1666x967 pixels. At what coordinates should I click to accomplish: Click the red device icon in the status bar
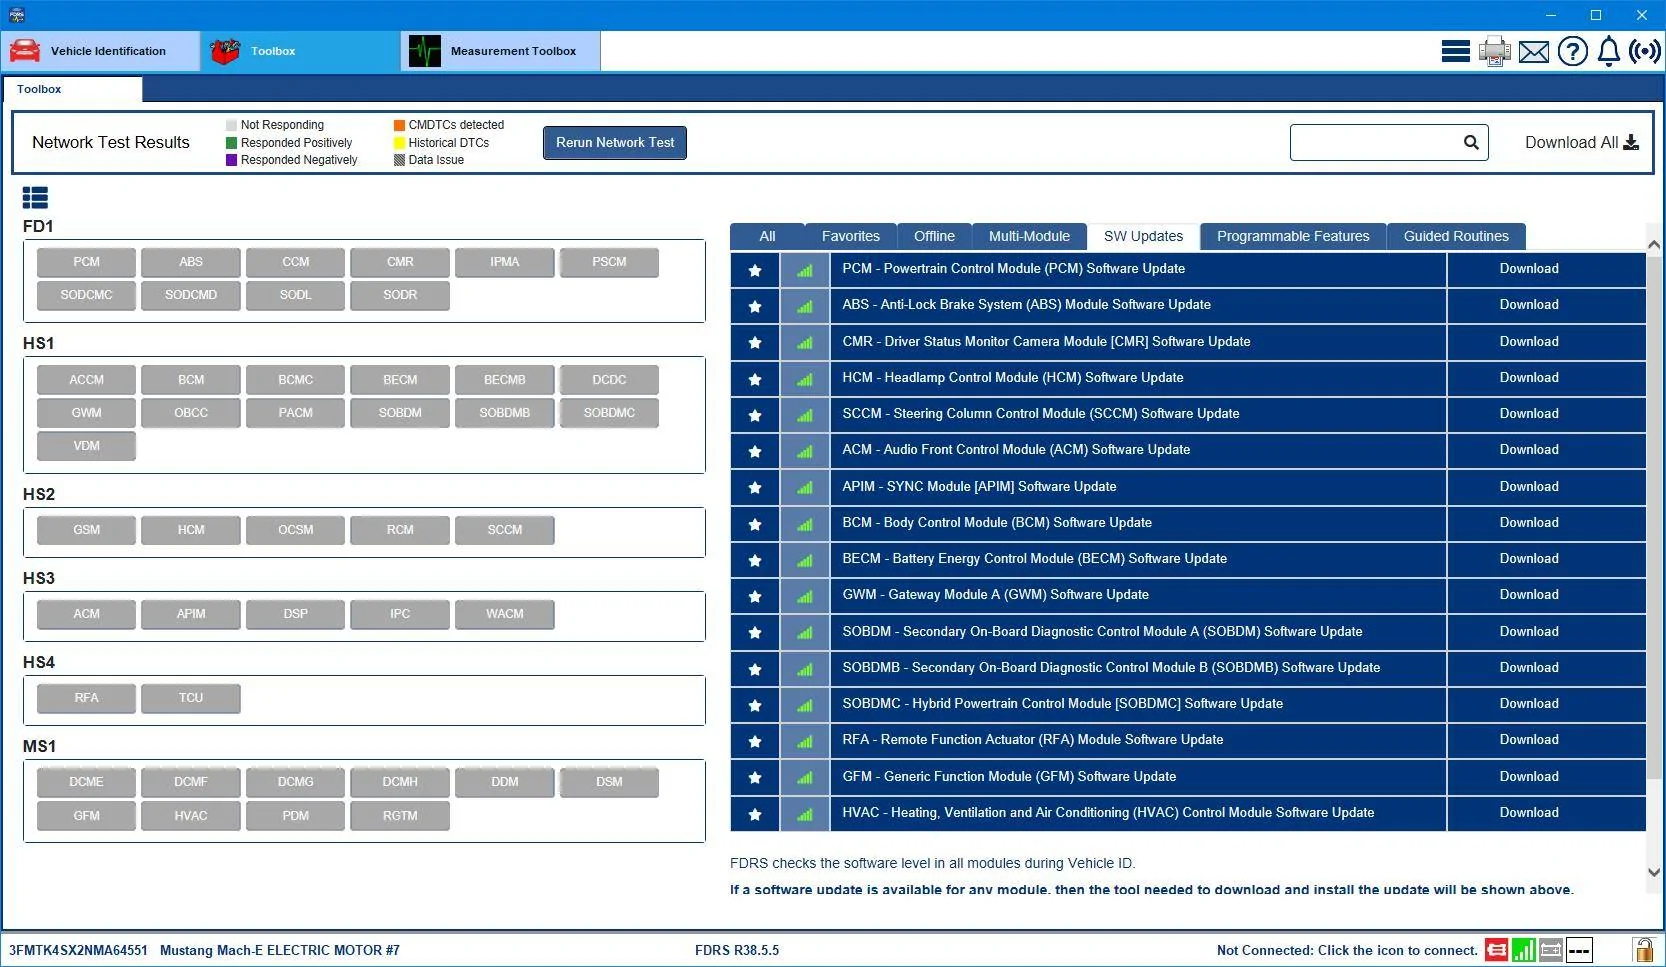[x=1496, y=950]
